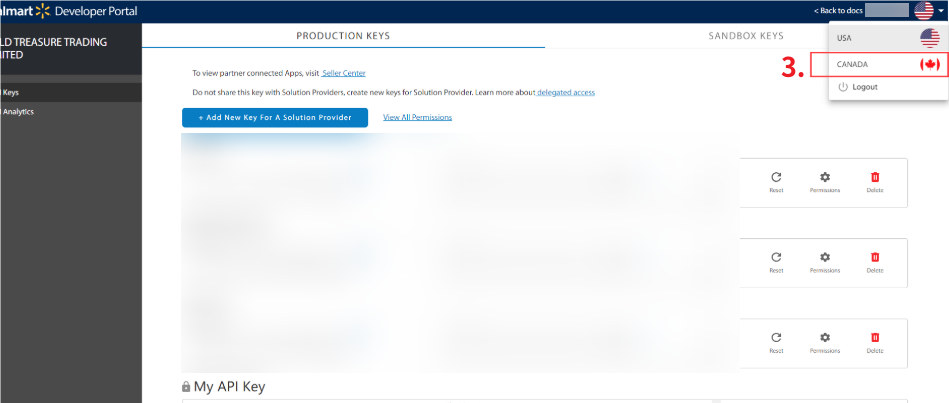Click the Walmart Developer Portal logo

(68, 11)
